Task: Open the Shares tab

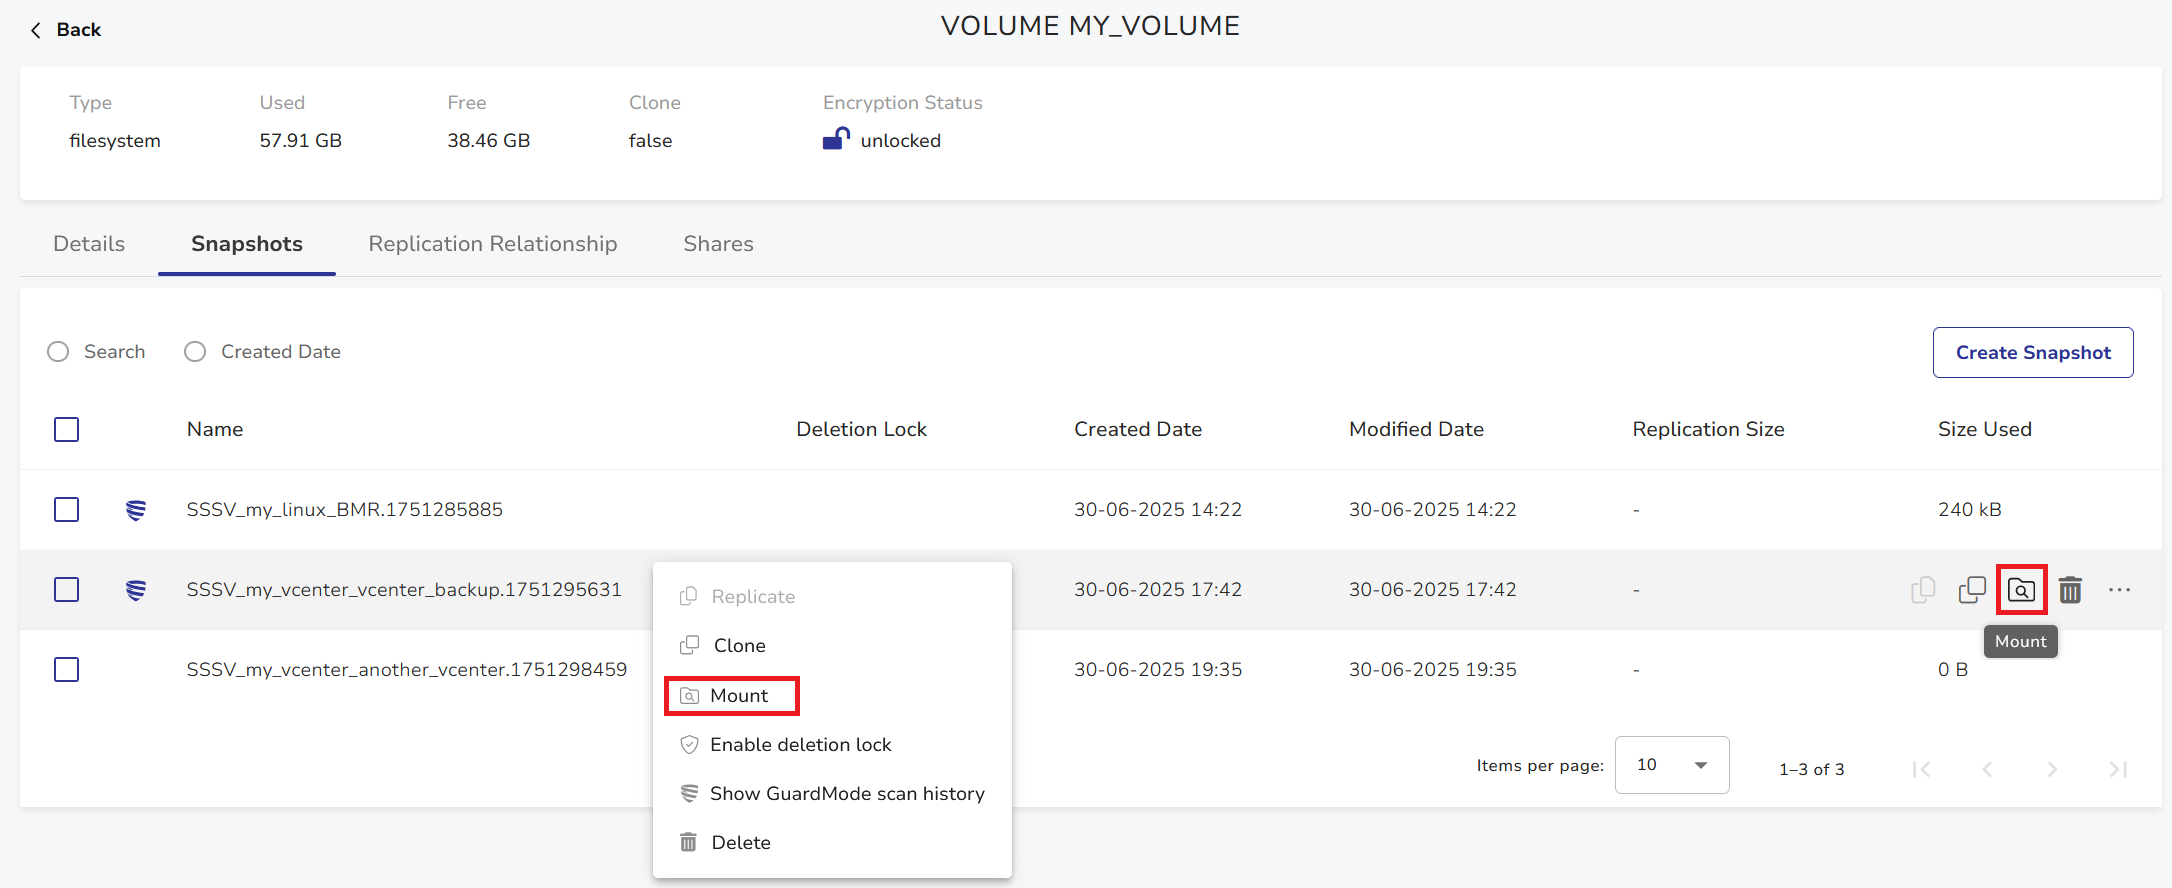Action: (x=718, y=244)
